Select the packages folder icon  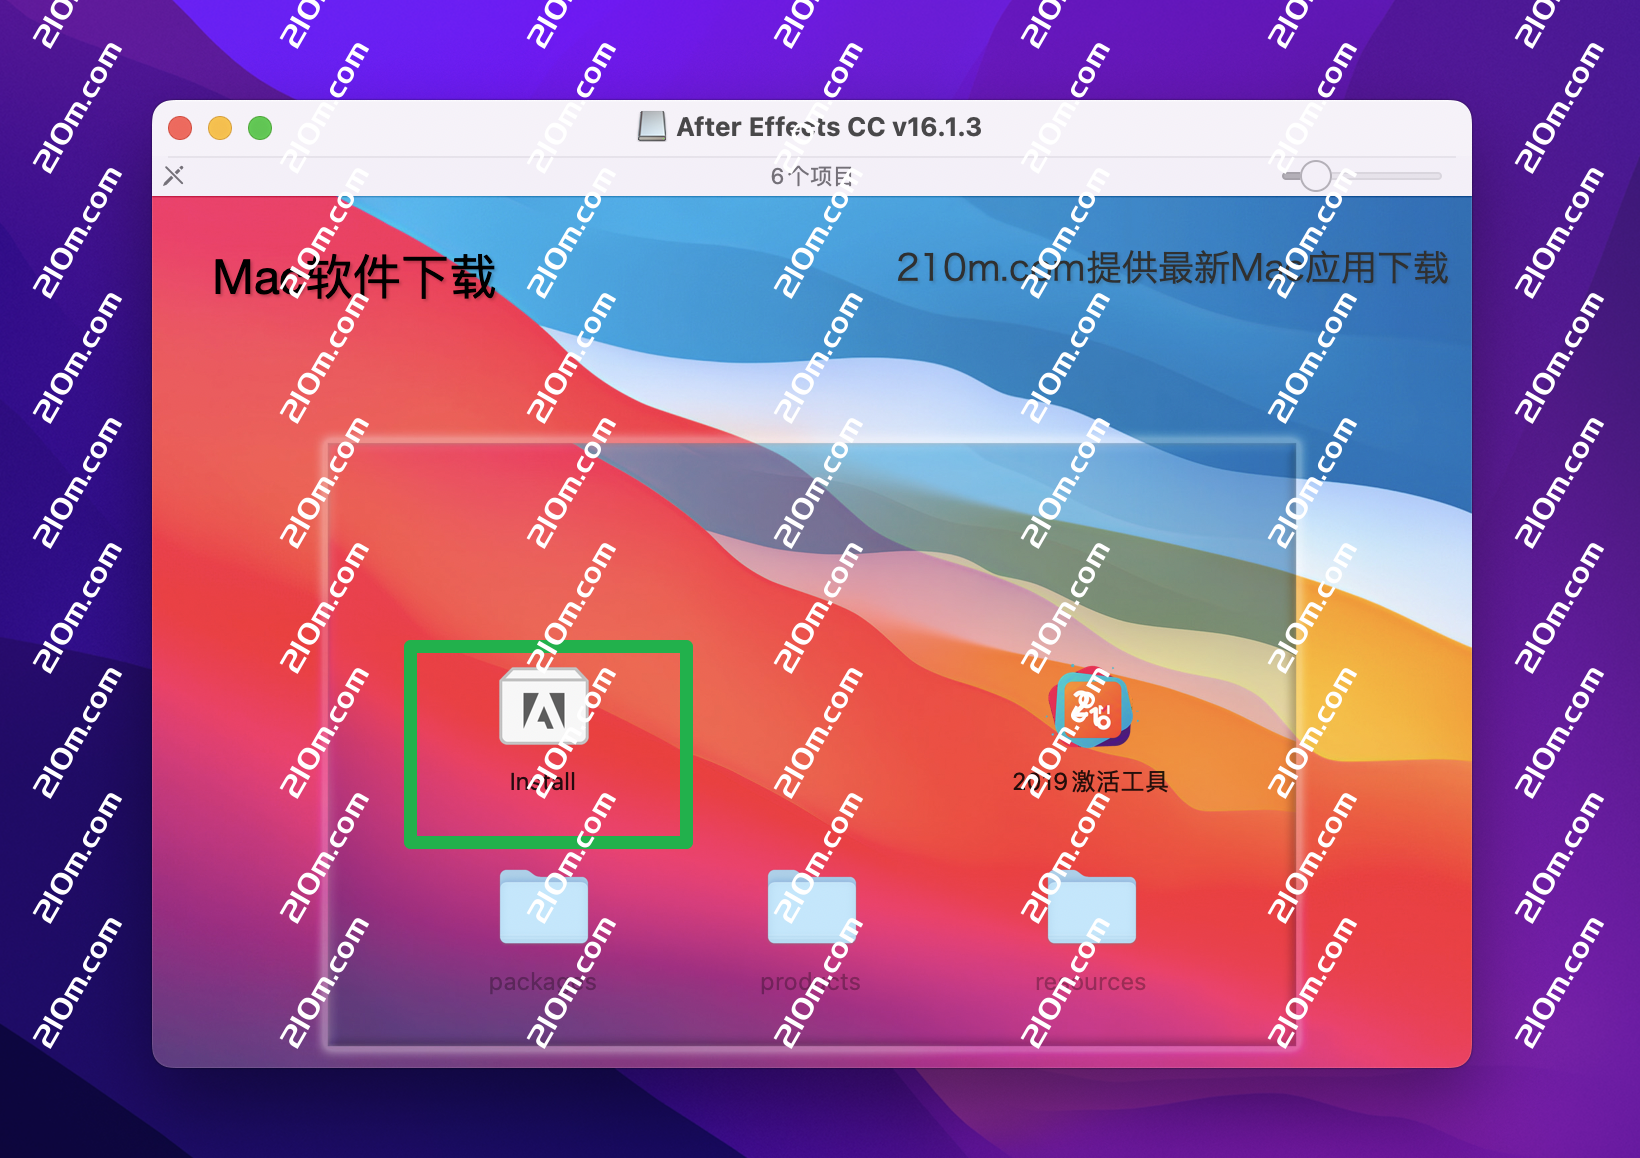(x=544, y=907)
